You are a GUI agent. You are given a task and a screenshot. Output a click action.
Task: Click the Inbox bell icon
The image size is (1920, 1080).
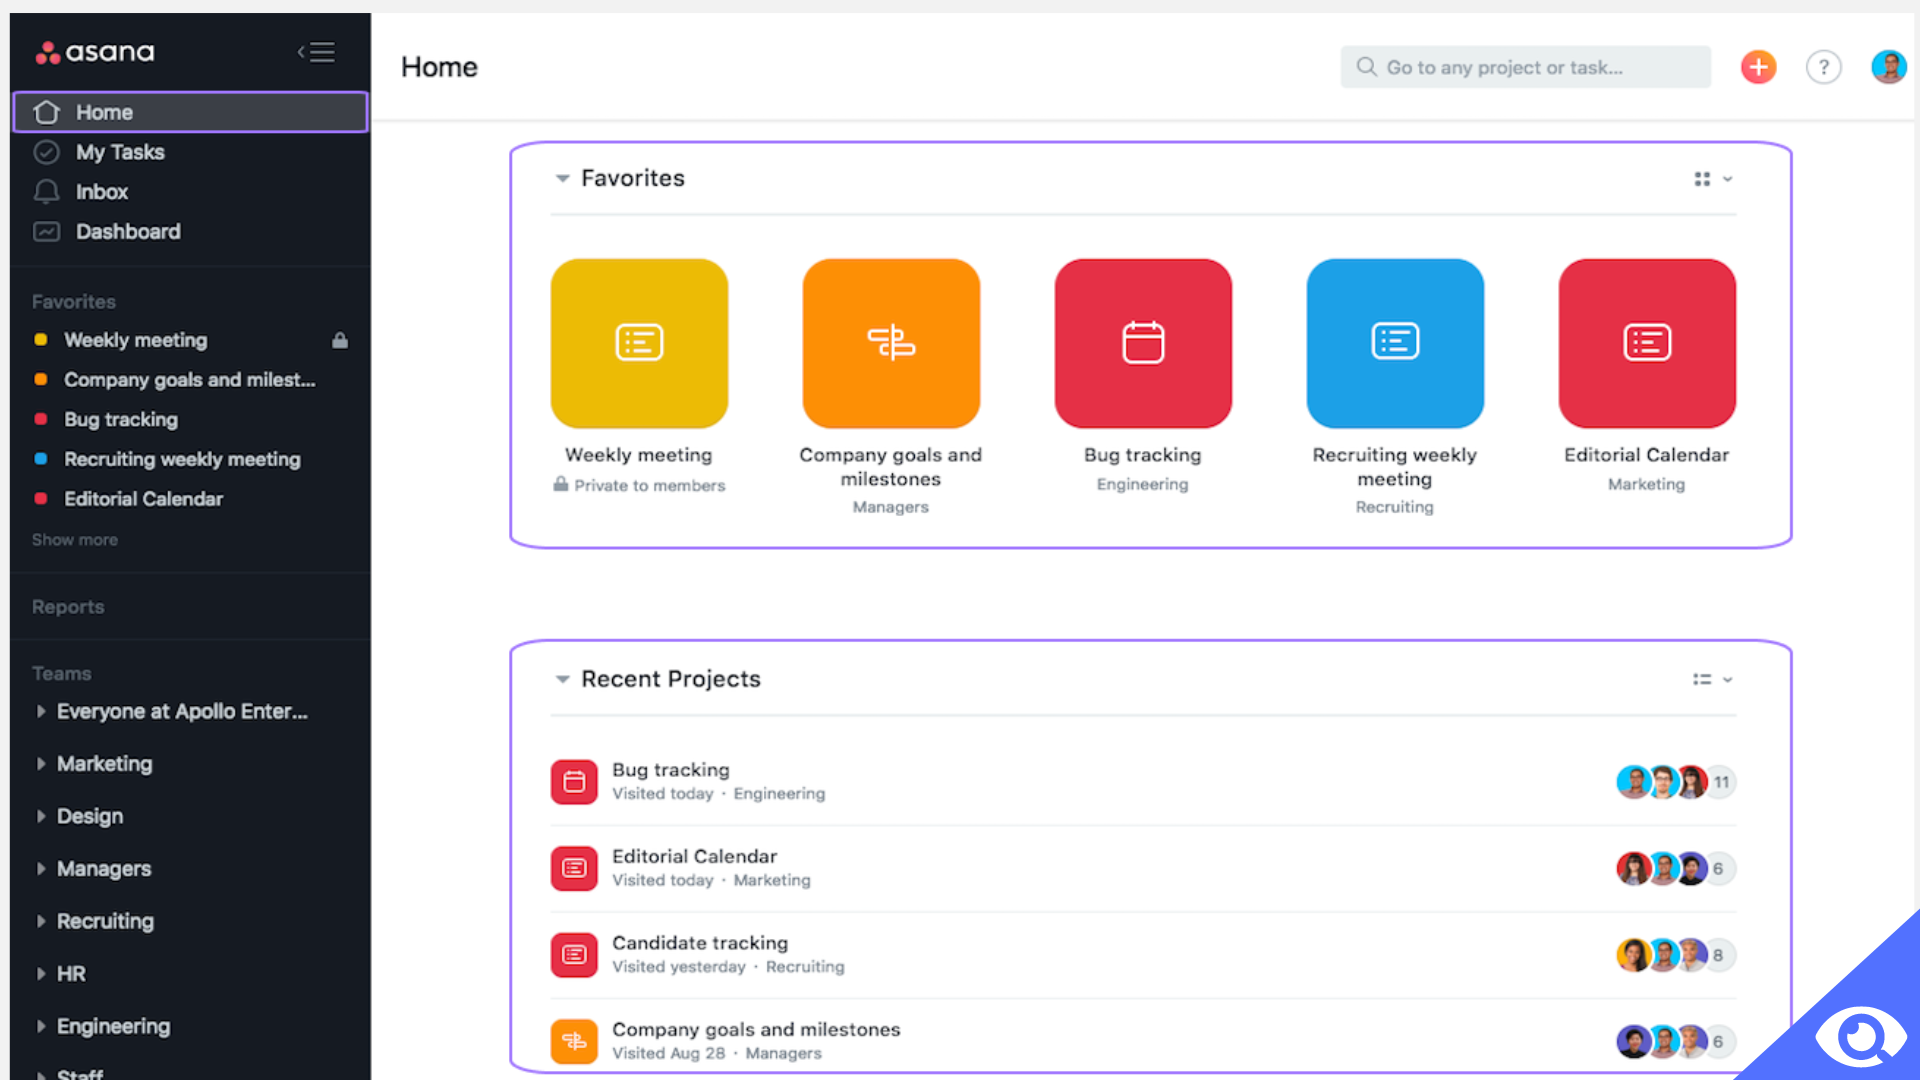tap(47, 192)
